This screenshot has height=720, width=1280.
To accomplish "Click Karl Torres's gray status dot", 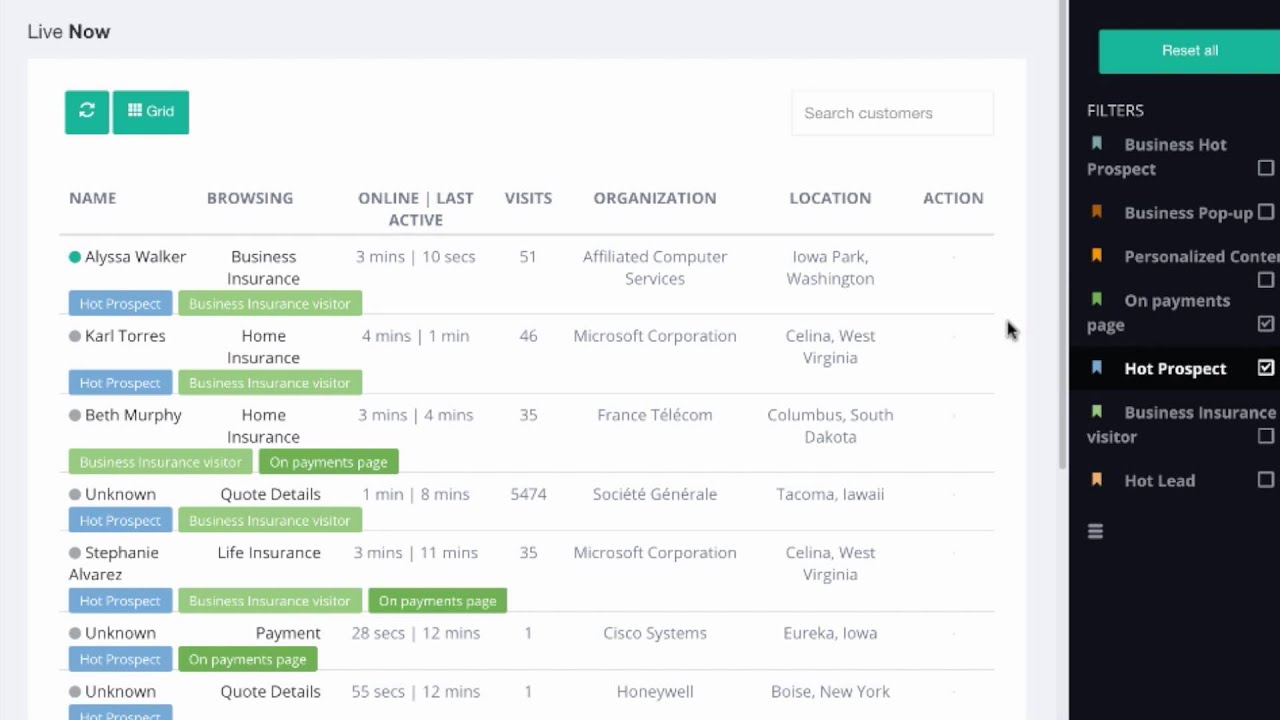I will click(x=75, y=336).
